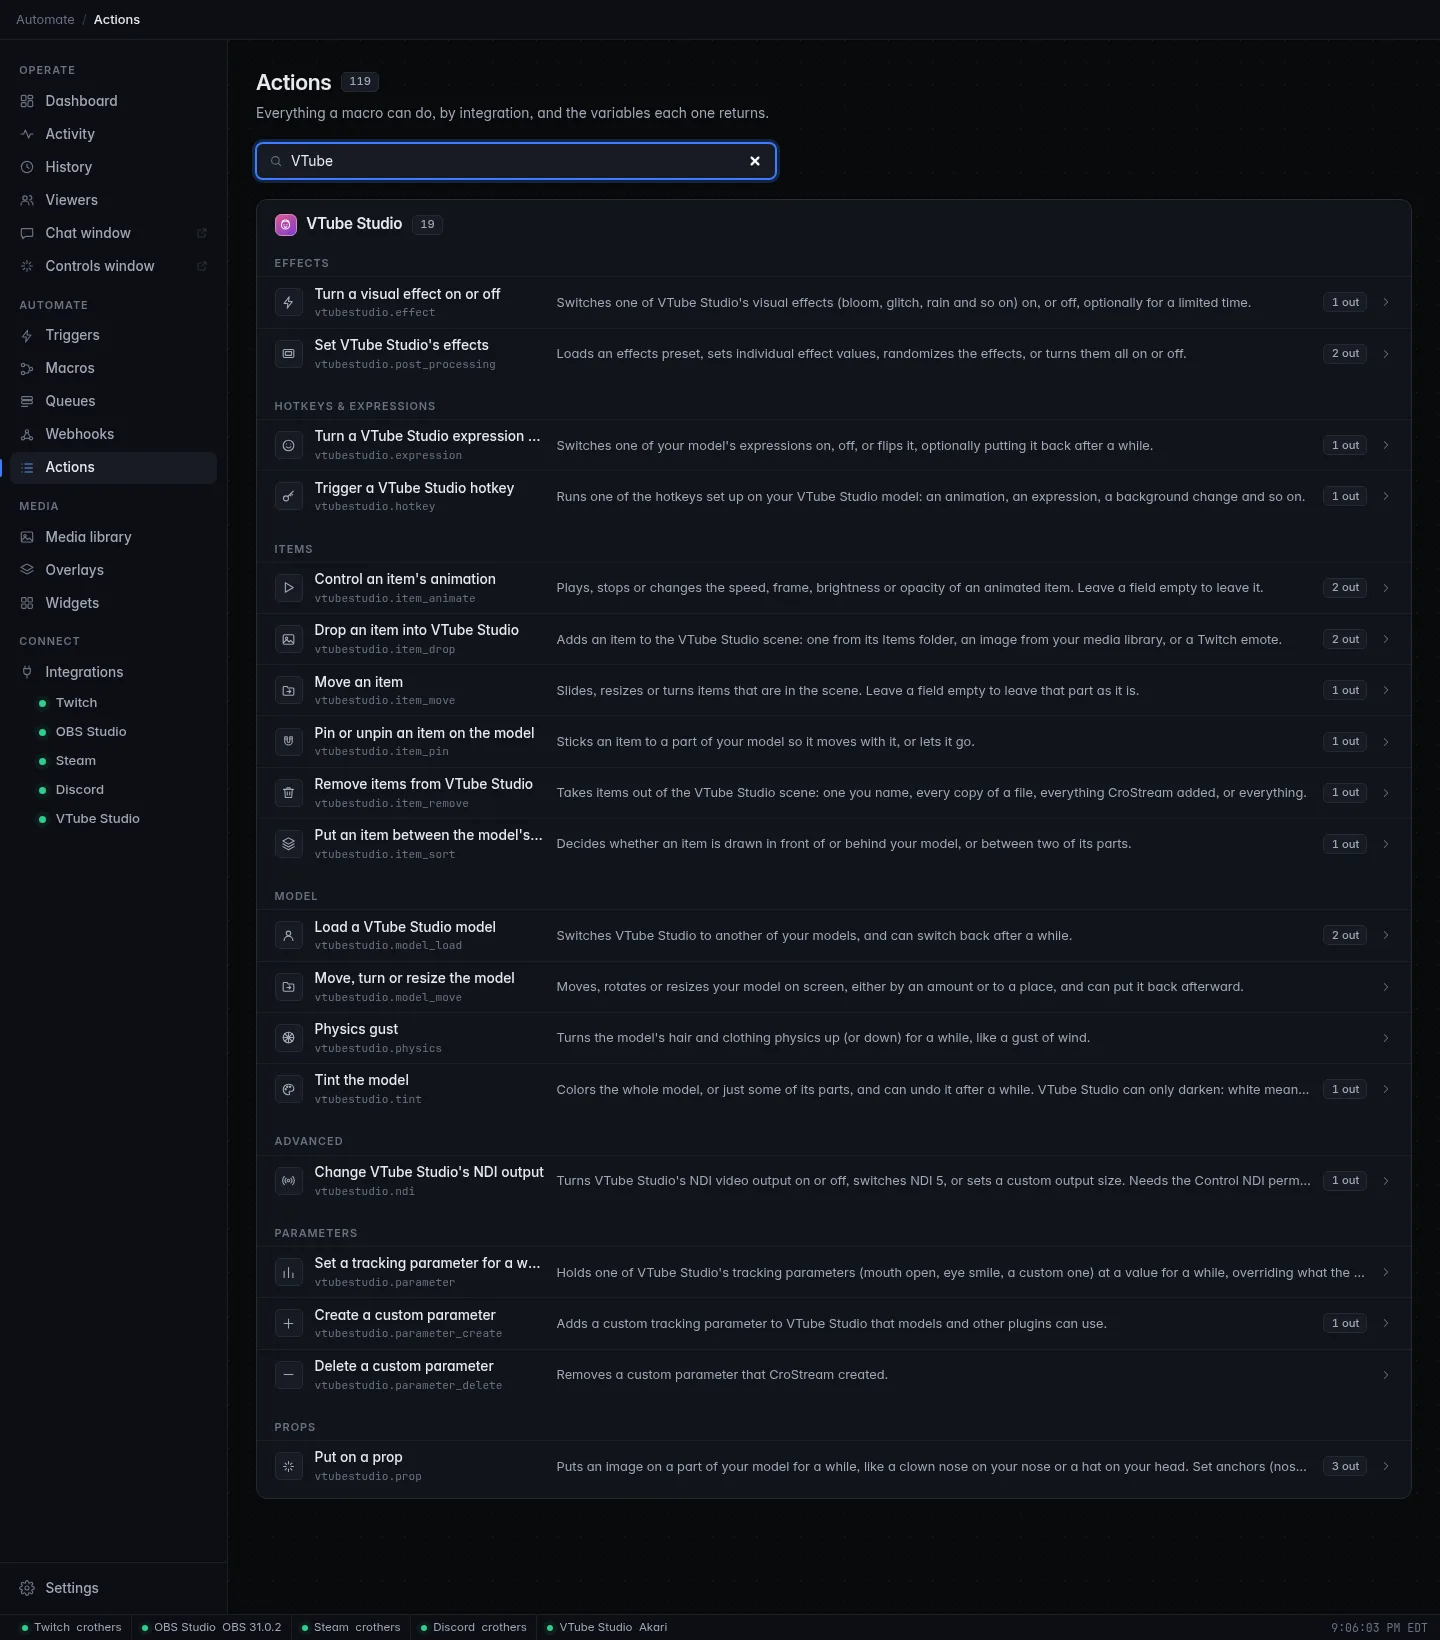Expand the Set VTube Studio's effects row chevron
Screen dimensions: 1440x1640
(x=1386, y=354)
